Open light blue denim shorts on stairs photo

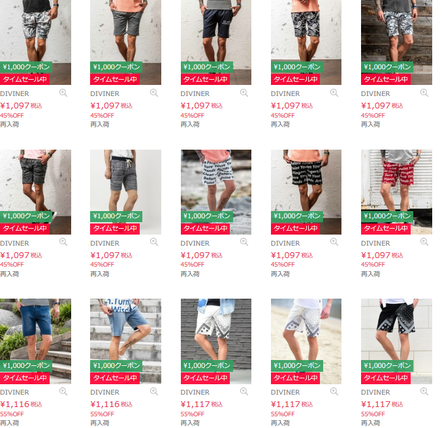click(x=125, y=341)
